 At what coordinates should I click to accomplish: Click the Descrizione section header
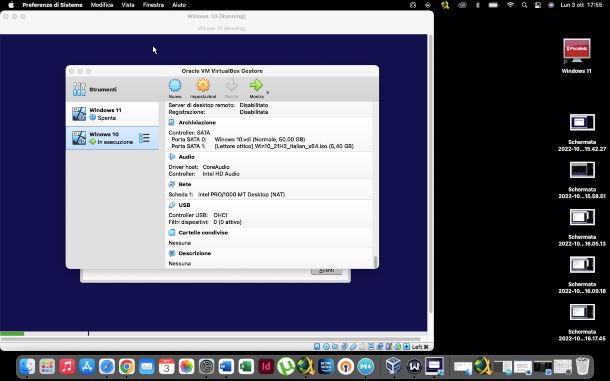(195, 253)
